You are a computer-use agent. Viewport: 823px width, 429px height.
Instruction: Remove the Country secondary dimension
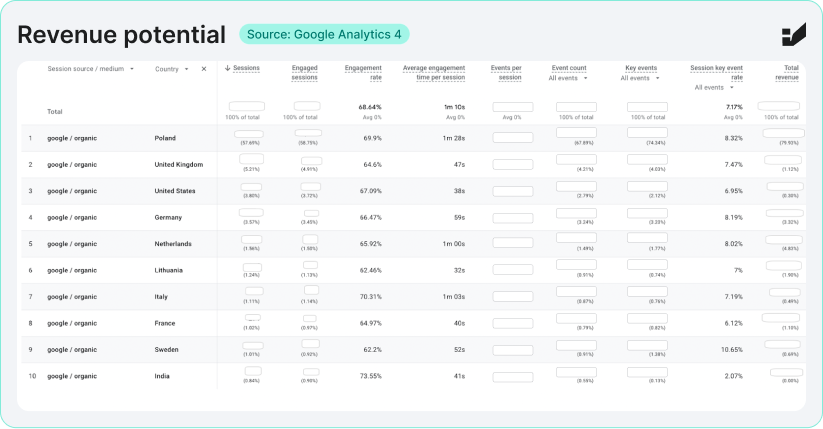point(204,69)
